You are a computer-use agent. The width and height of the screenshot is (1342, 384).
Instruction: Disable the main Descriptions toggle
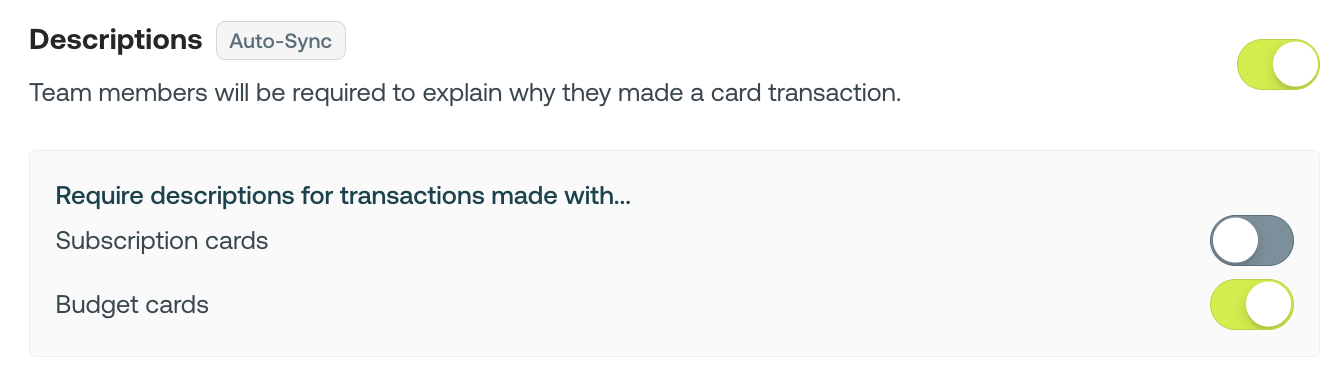(x=1278, y=65)
